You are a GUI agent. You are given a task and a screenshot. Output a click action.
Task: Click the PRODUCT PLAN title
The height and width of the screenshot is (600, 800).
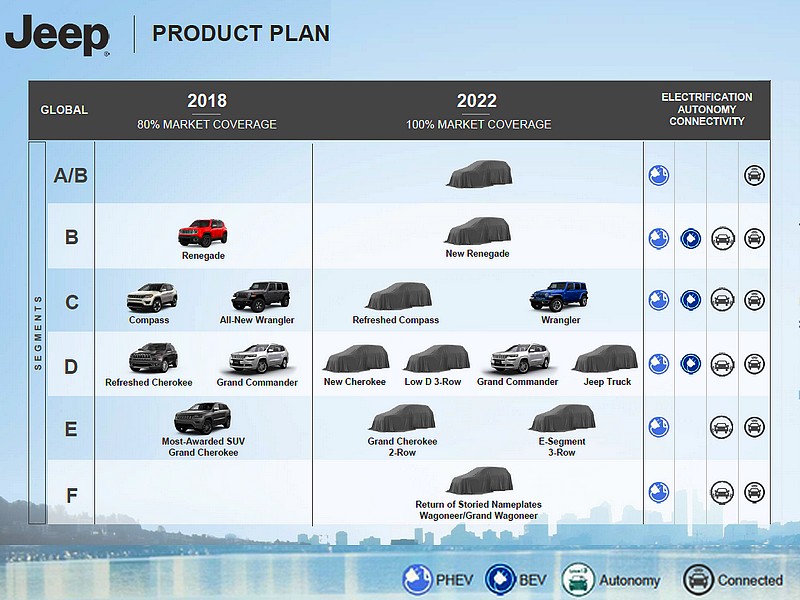pos(241,34)
